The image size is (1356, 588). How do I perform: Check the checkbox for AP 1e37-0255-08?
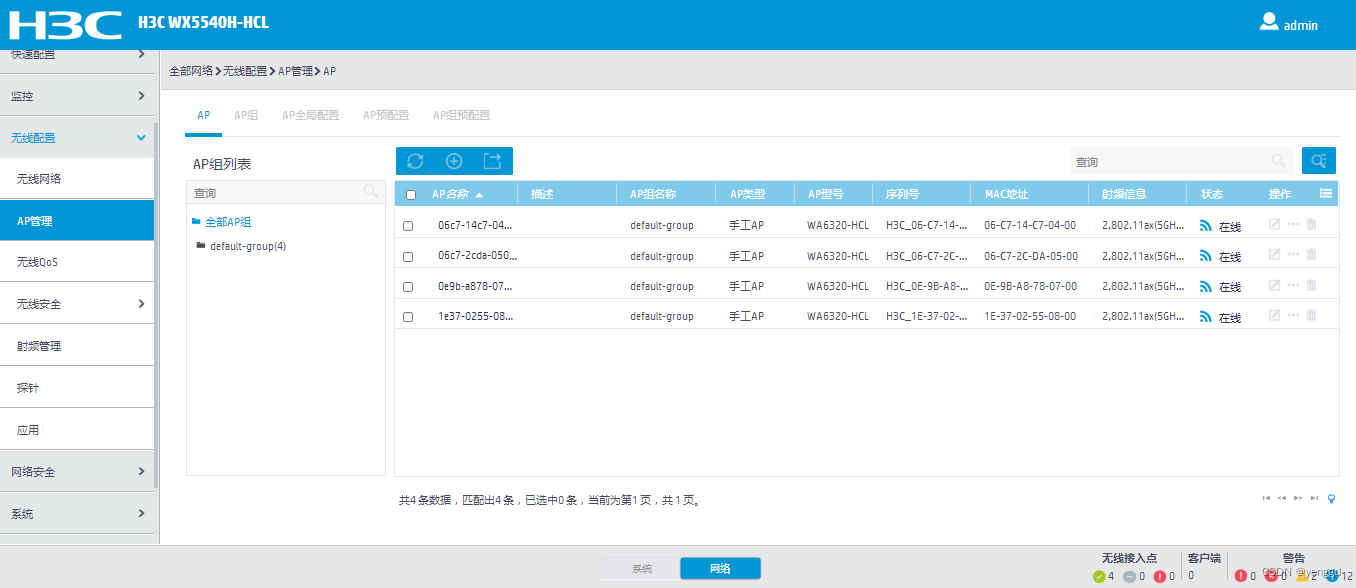[x=409, y=315]
